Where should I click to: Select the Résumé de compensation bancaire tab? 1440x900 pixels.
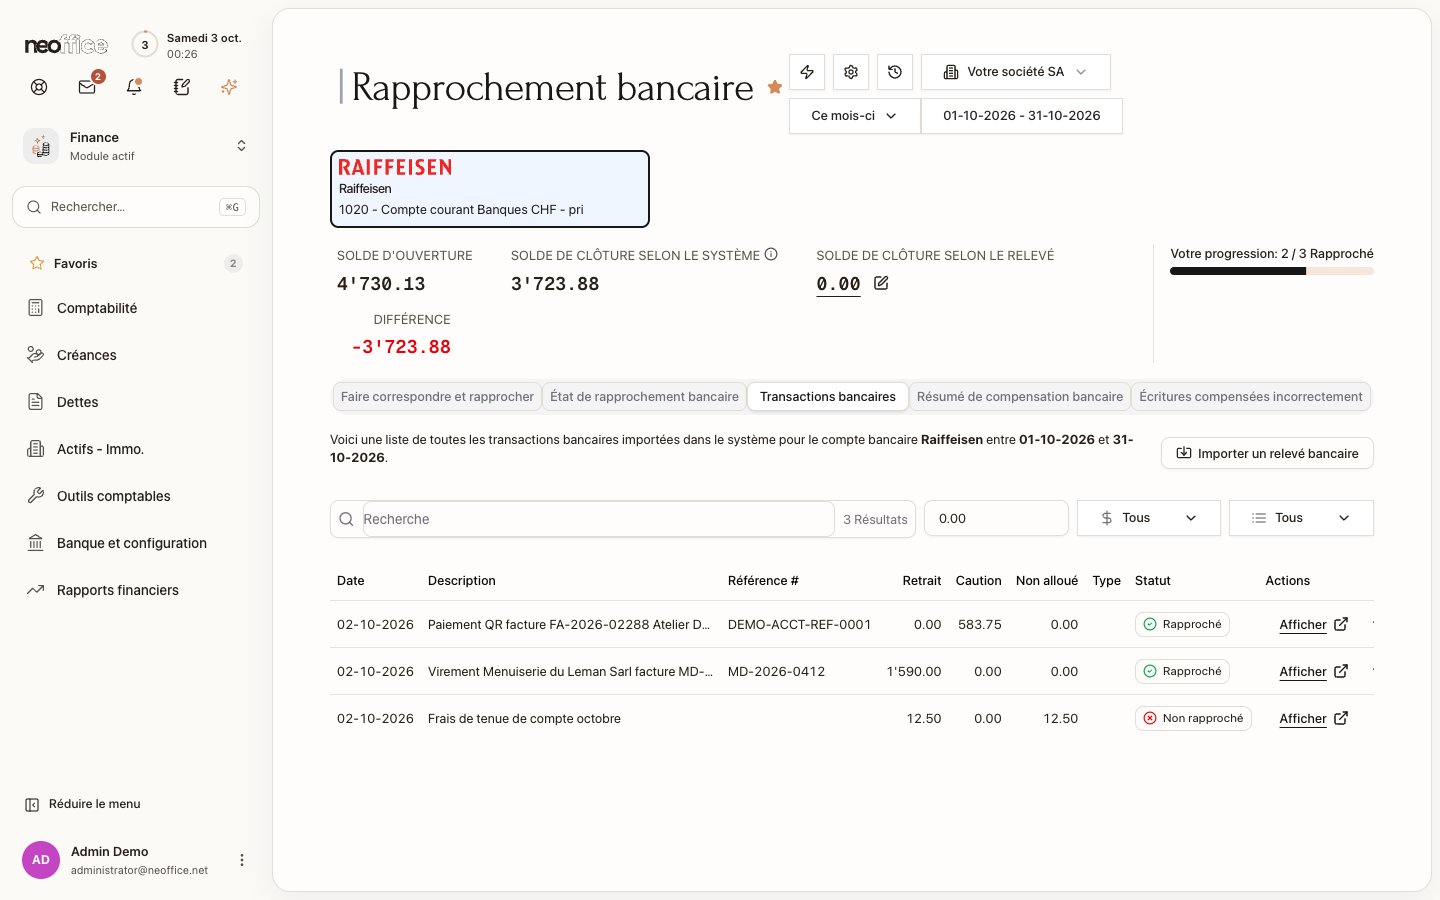[1020, 397]
